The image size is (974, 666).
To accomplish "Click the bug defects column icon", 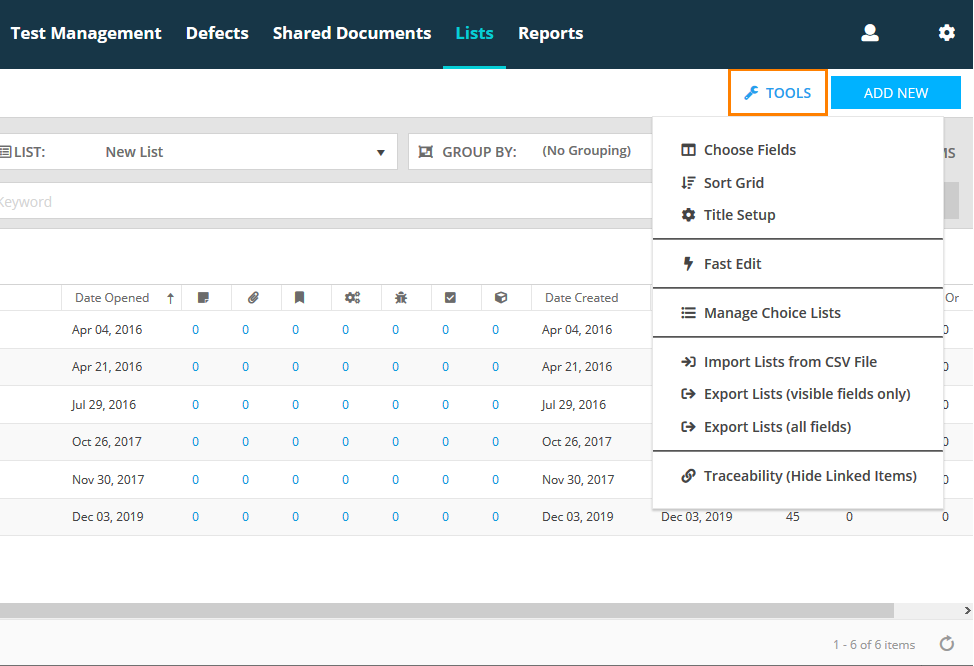I will 401,298.
